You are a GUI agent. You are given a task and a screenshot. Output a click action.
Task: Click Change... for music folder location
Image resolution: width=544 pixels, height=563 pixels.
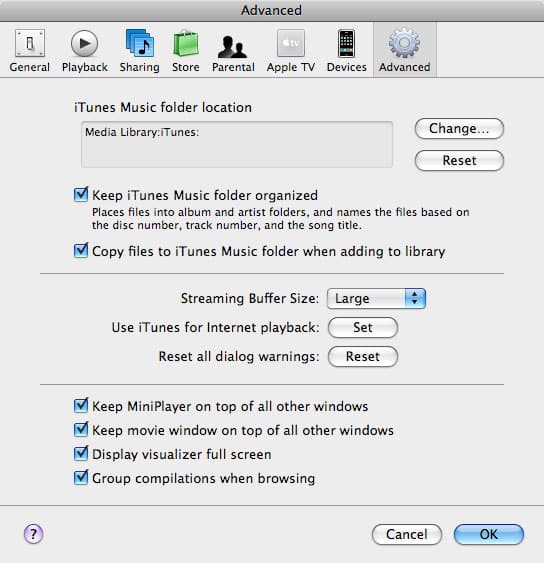(x=459, y=129)
